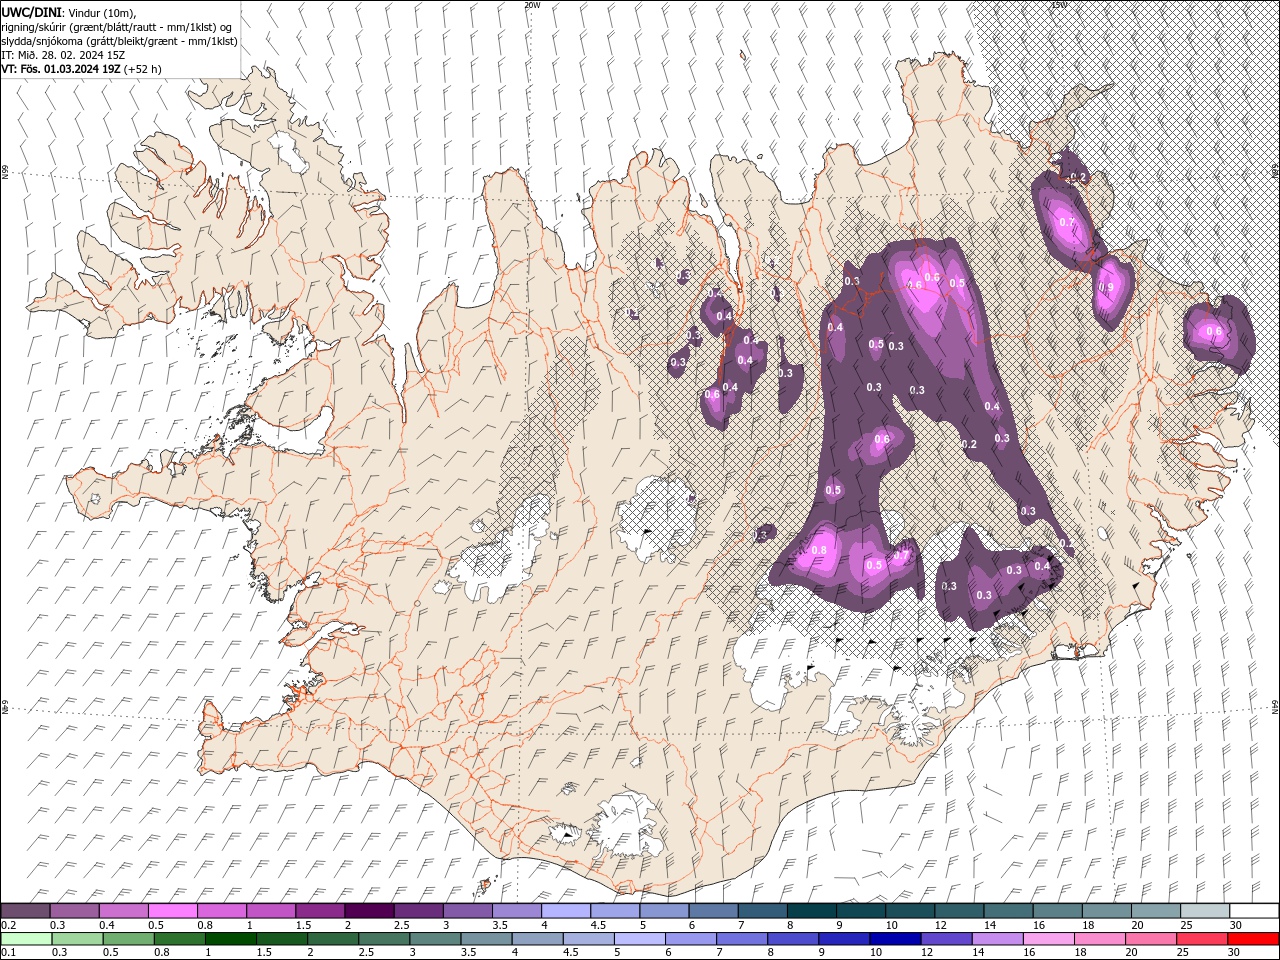
Task: Click the bright pink 0.5–0.8 swatch in upper legend row
Action: 173,911
